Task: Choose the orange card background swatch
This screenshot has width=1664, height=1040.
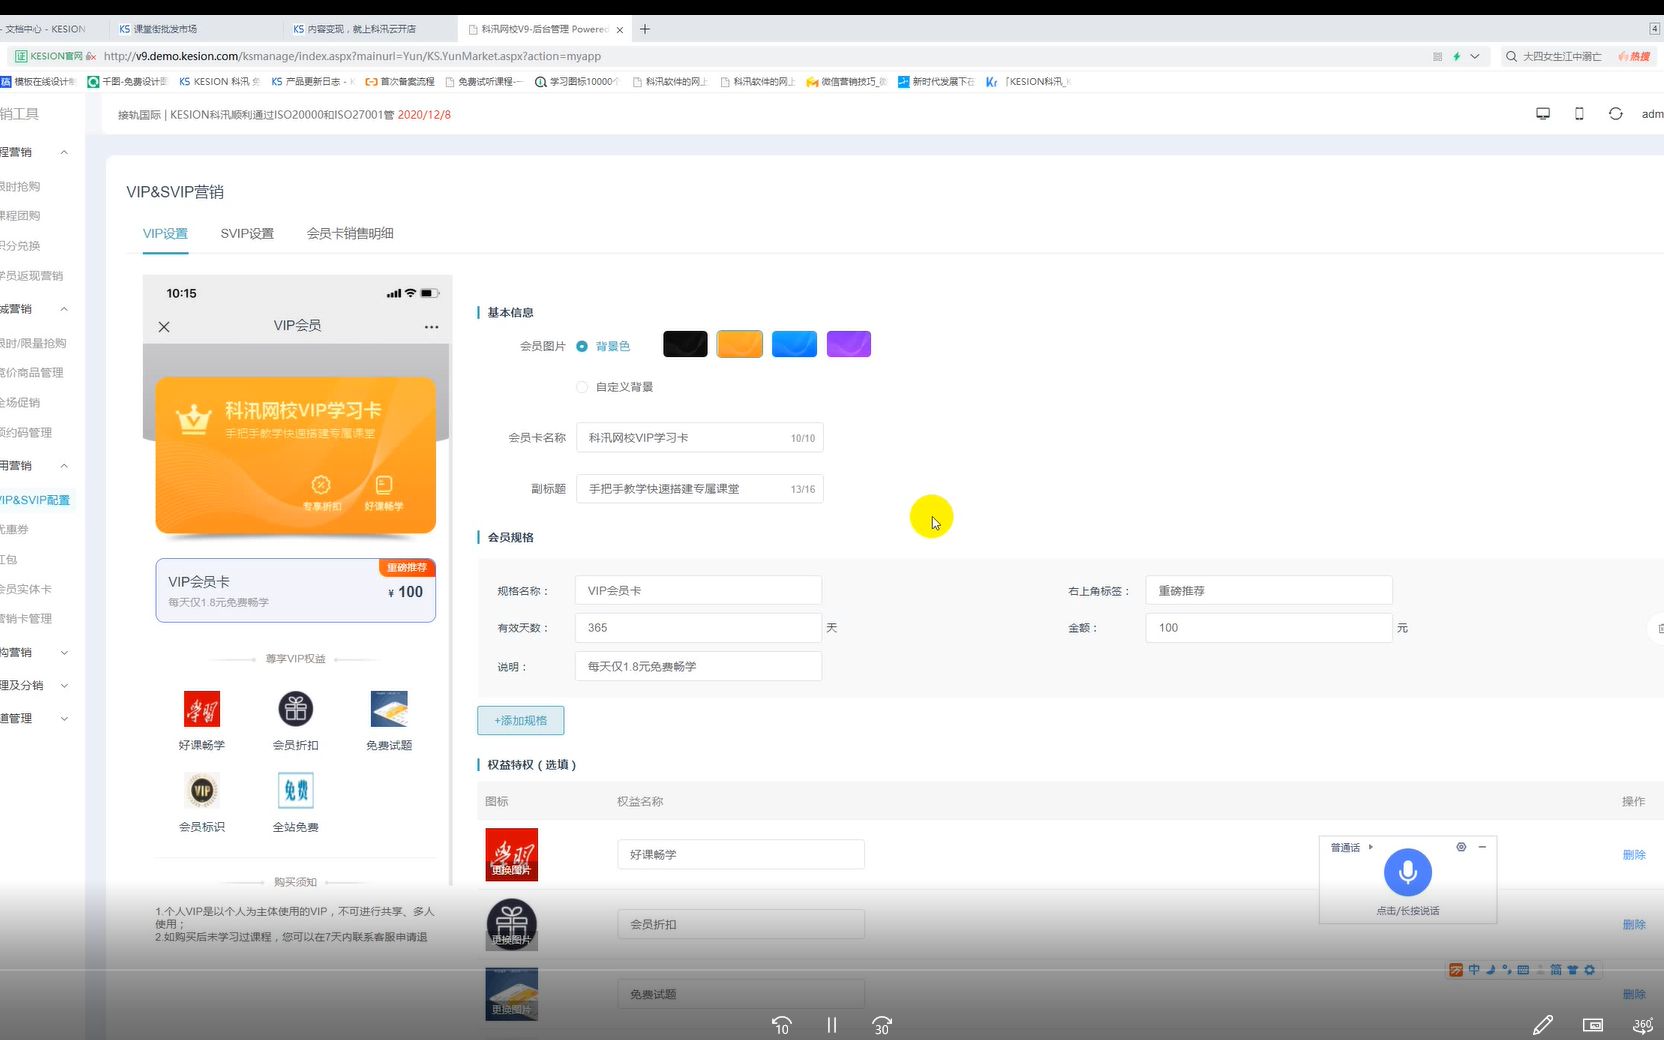Action: point(740,344)
